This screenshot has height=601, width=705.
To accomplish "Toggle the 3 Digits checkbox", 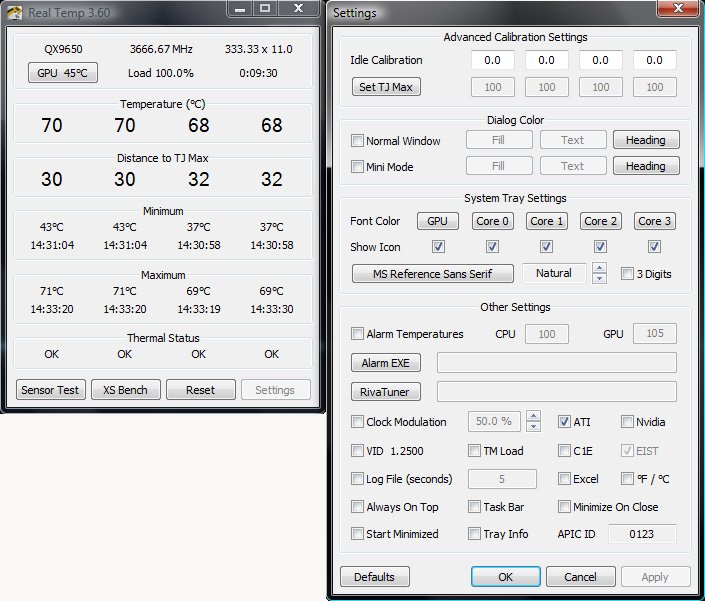I will coord(627,274).
